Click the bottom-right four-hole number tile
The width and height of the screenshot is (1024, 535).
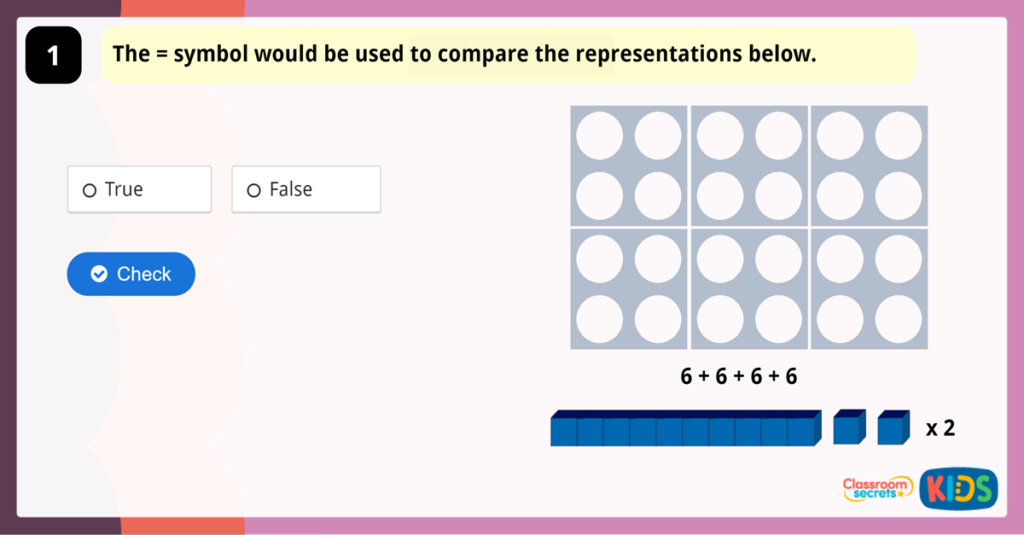click(869, 289)
